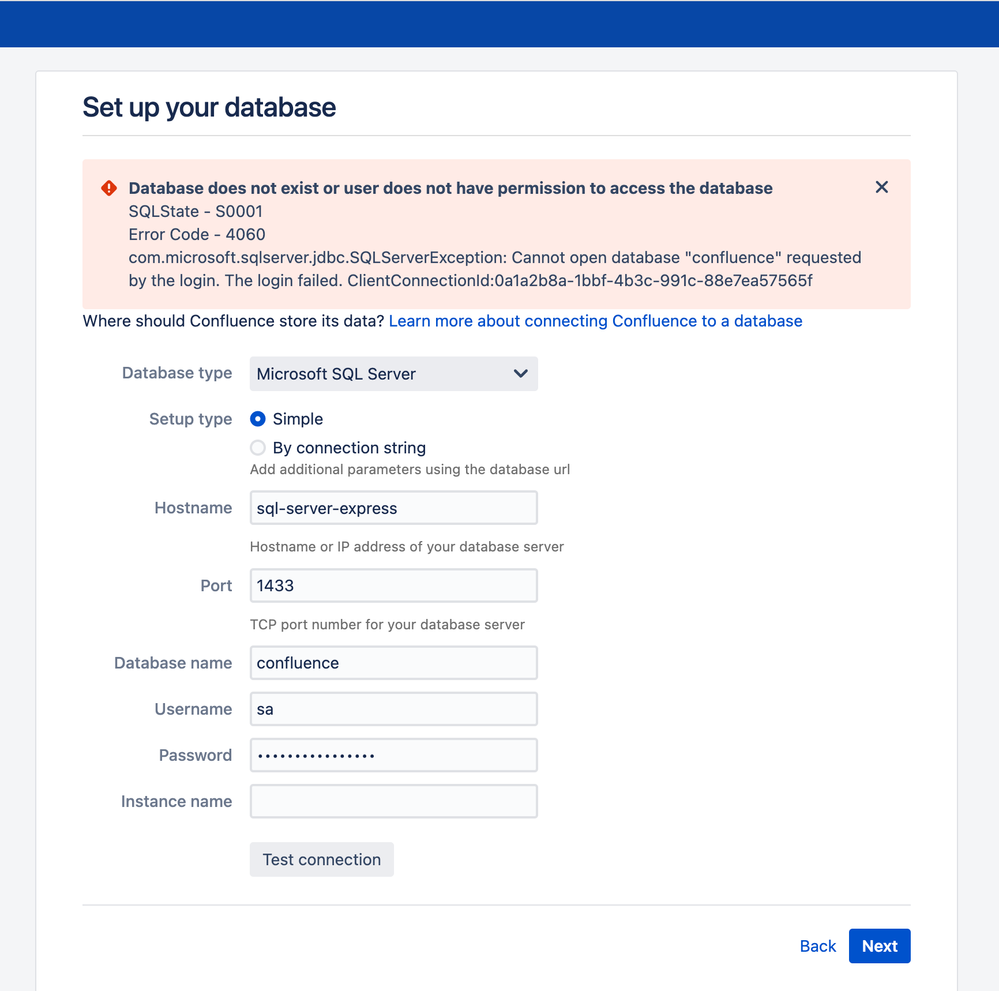The height and width of the screenshot is (991, 999).
Task: Click the TCP port number hint text
Action: 387,625
